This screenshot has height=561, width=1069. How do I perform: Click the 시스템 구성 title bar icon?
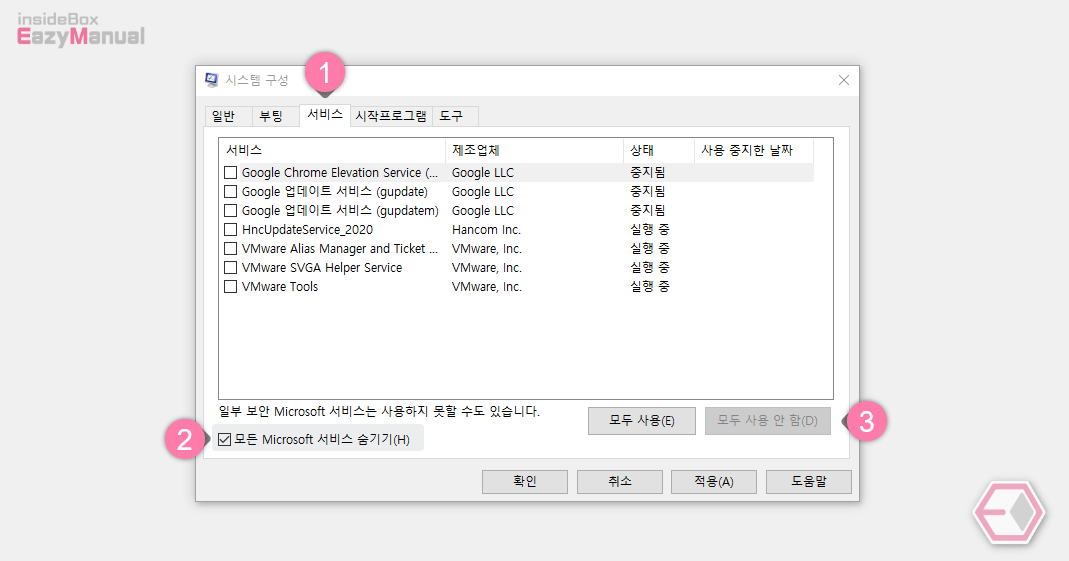212,80
